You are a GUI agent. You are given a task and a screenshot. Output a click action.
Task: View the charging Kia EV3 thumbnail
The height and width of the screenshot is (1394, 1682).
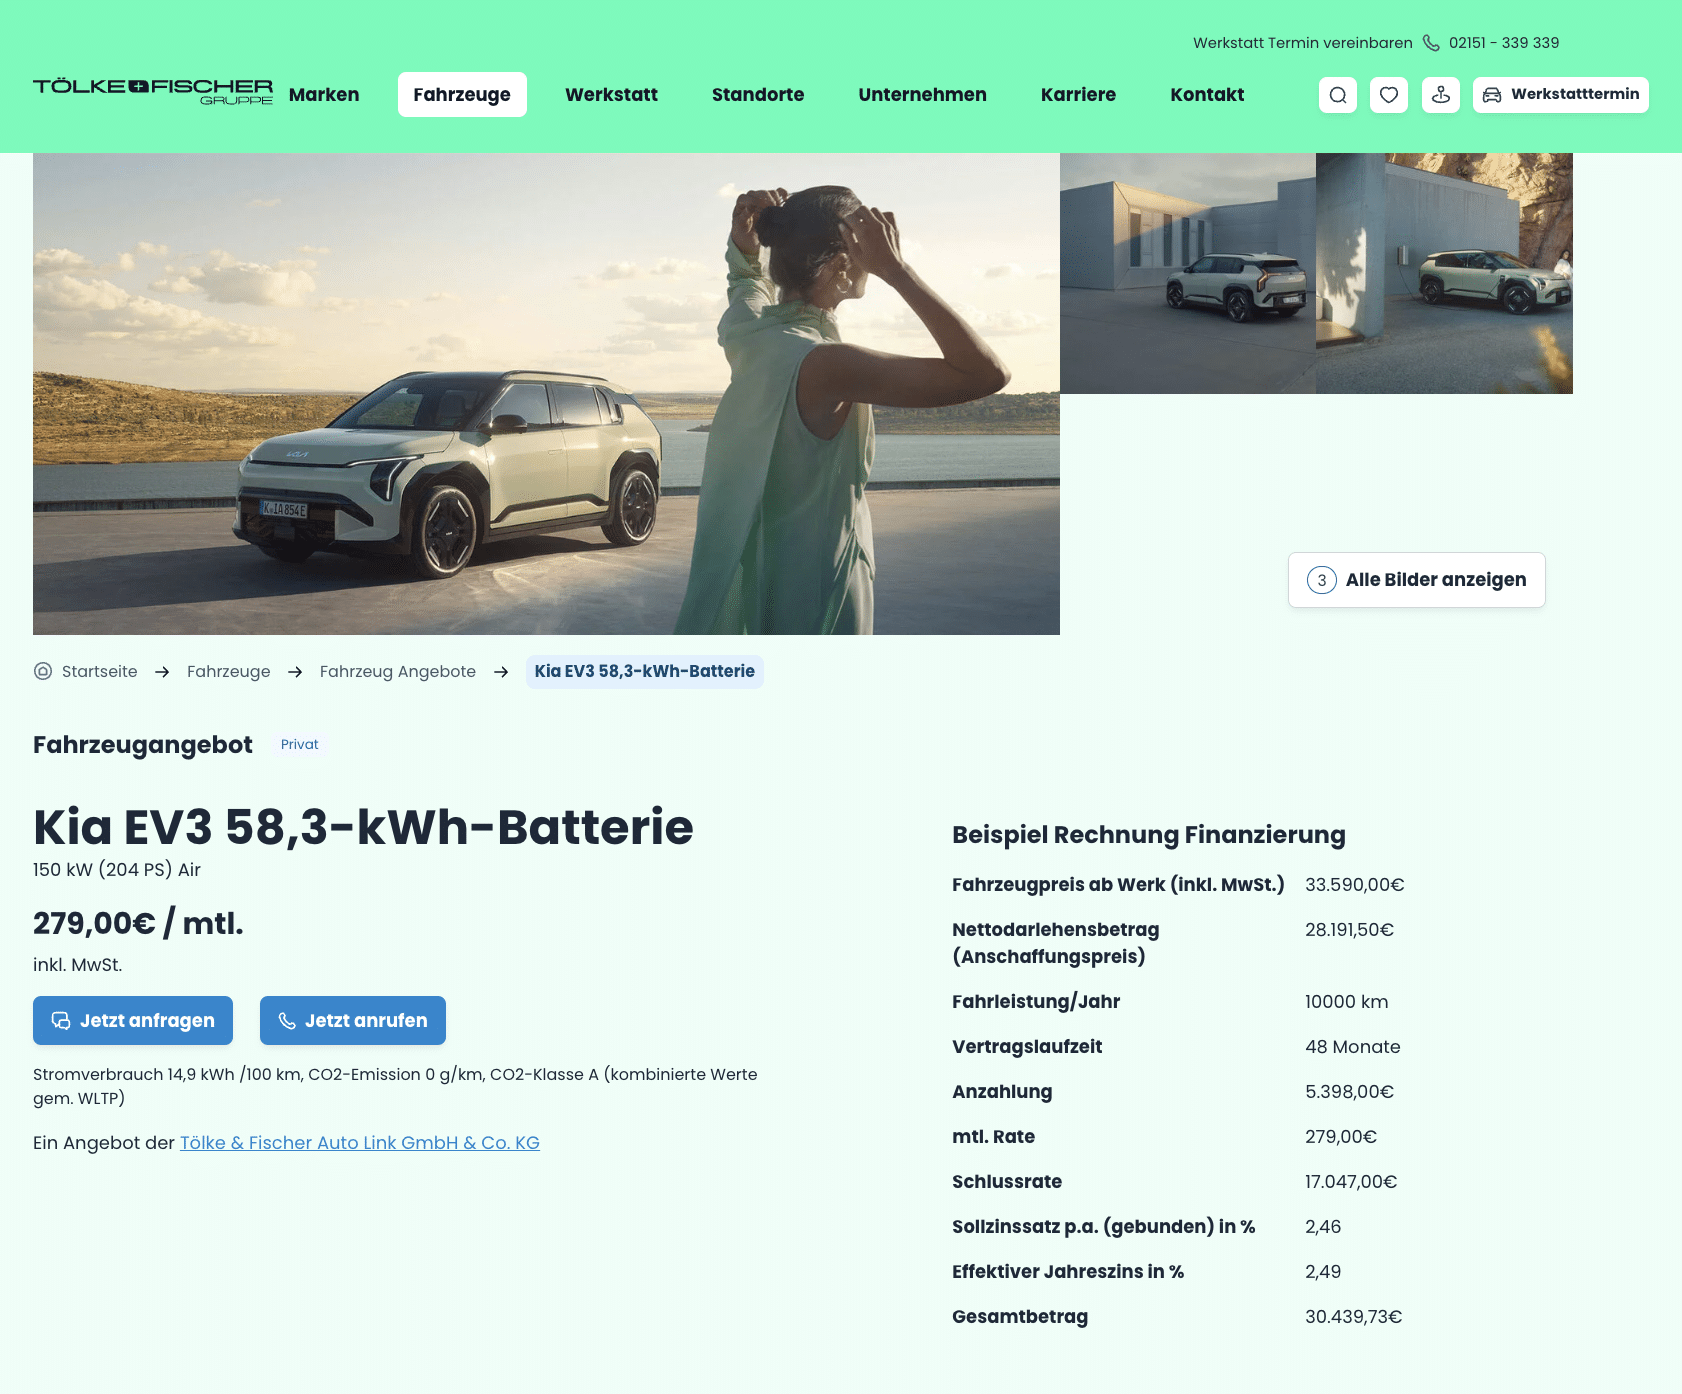coord(1444,273)
